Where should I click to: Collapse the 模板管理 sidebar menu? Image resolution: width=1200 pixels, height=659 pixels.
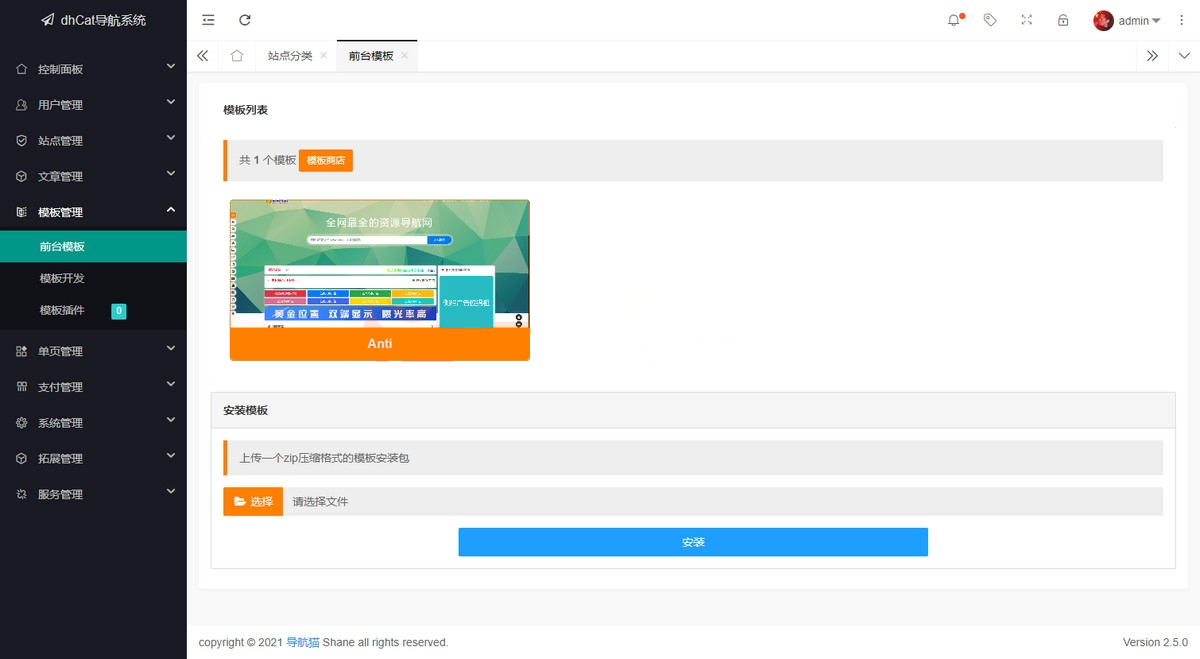[x=93, y=212]
